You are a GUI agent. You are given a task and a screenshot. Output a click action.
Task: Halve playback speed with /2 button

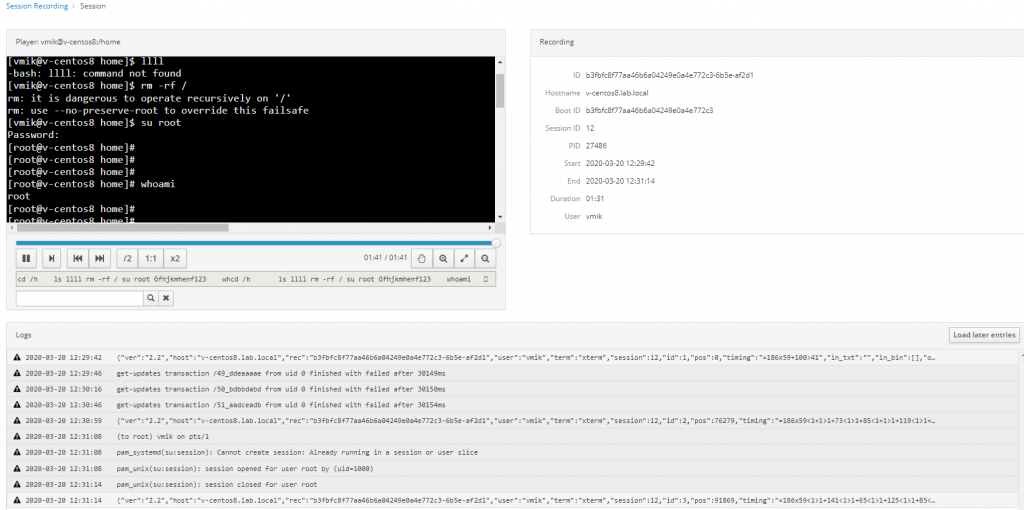tap(127, 259)
